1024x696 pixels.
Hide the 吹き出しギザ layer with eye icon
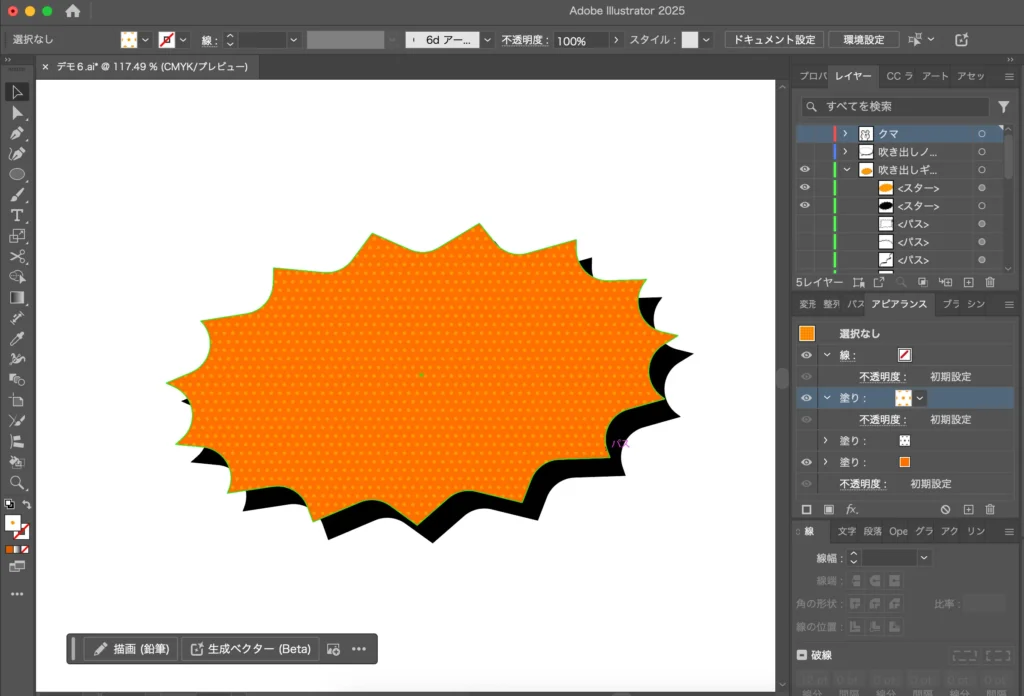pos(805,170)
